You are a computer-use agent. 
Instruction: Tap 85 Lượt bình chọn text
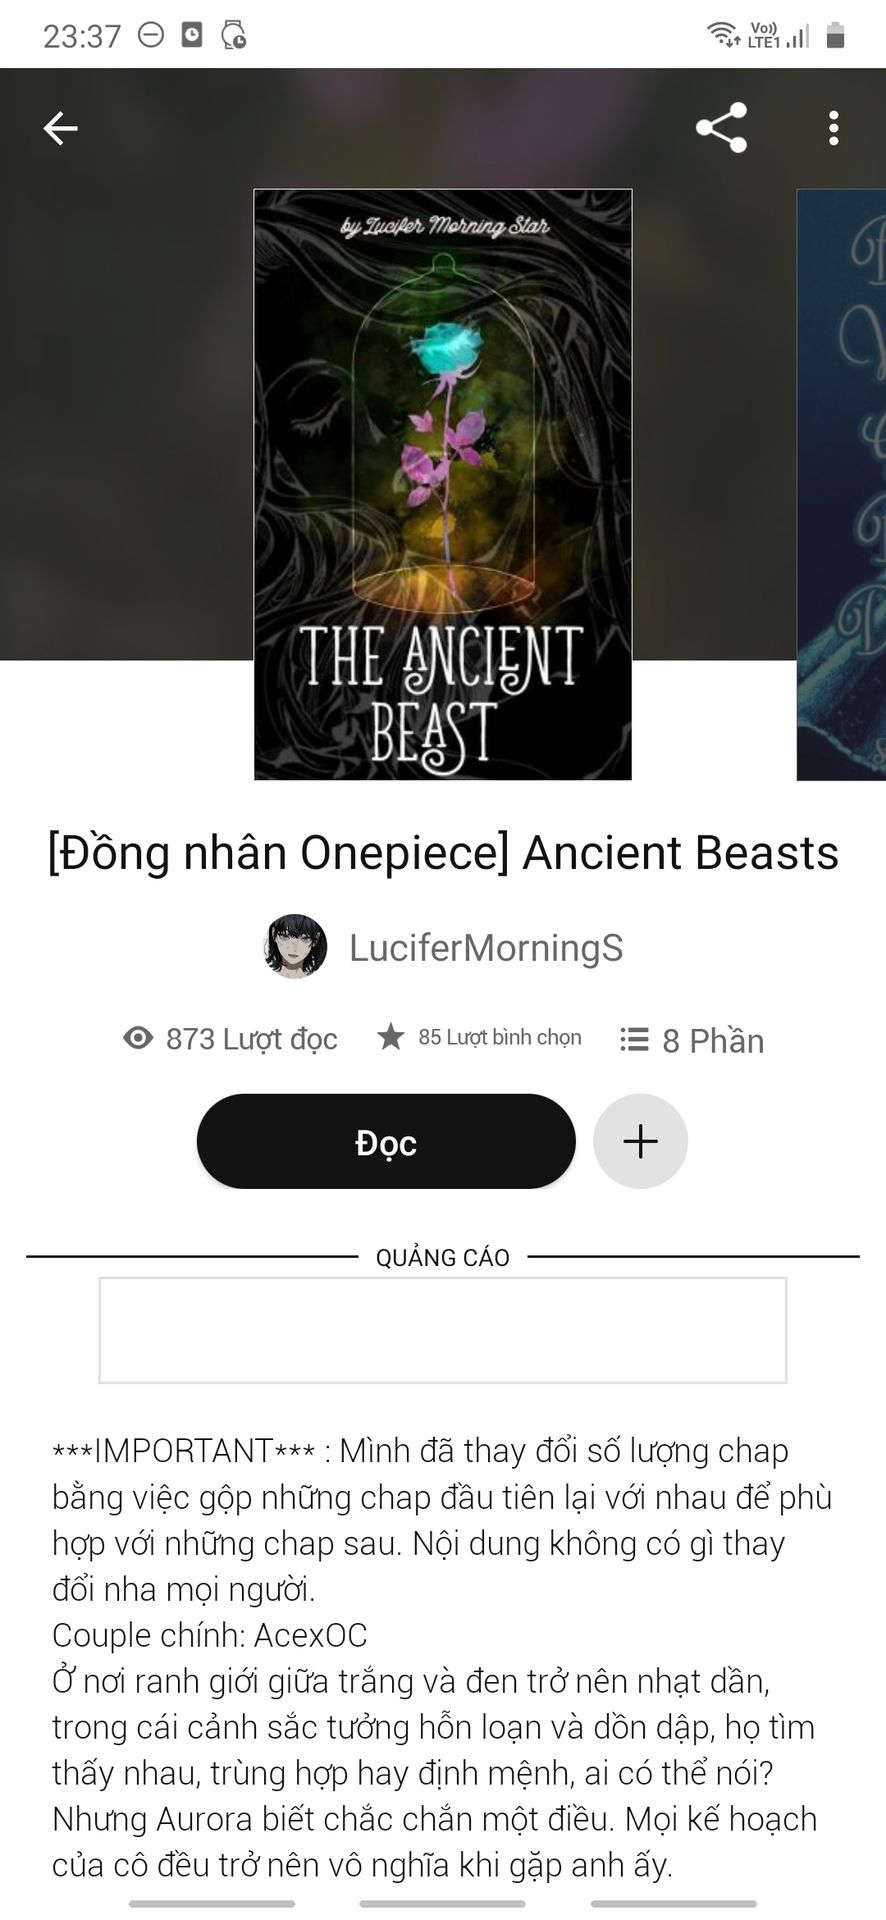(500, 1037)
